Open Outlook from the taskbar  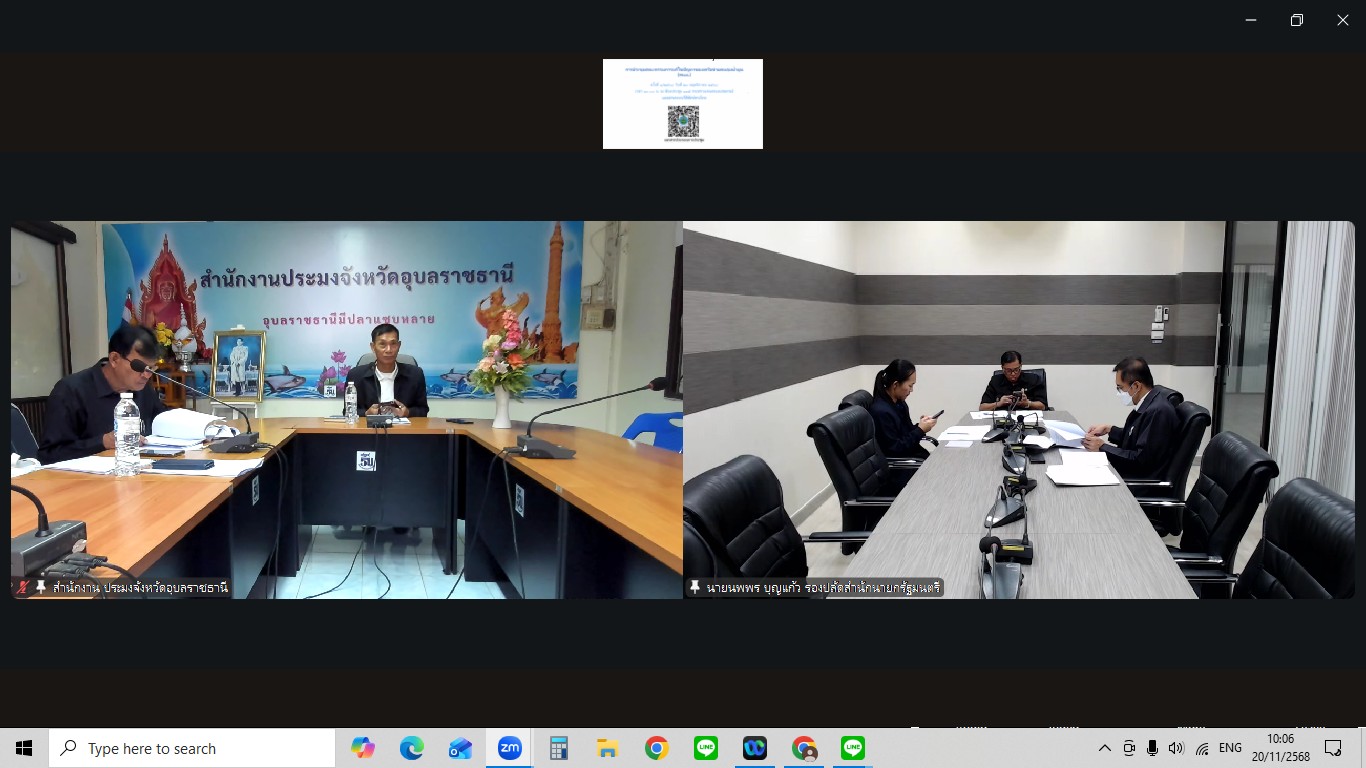461,748
